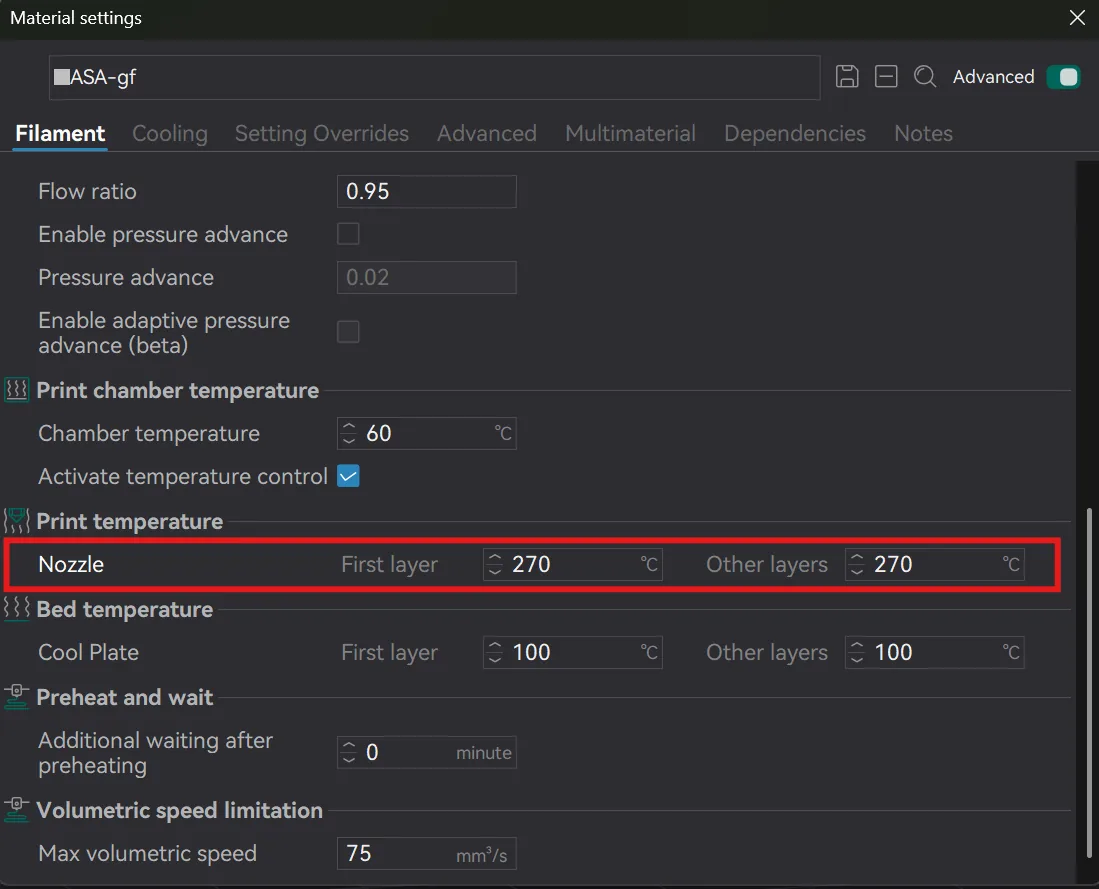Toggle the Advanced mode switch
Screen dimensions: 1099x889
[x=1063, y=77]
